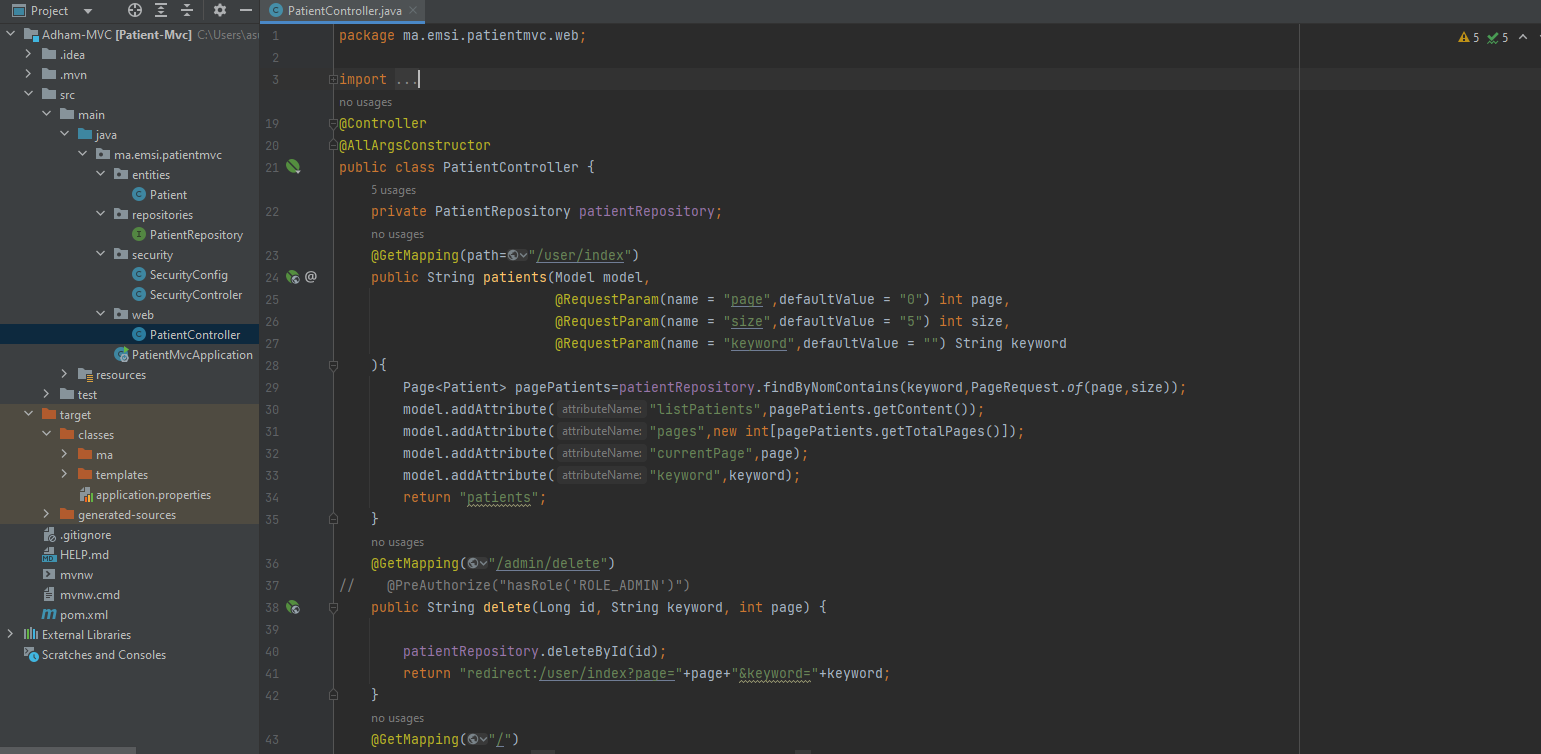The width and height of the screenshot is (1541, 754).
Task: Click the URL mapping globe icon beside line 24
Action: coord(292,276)
